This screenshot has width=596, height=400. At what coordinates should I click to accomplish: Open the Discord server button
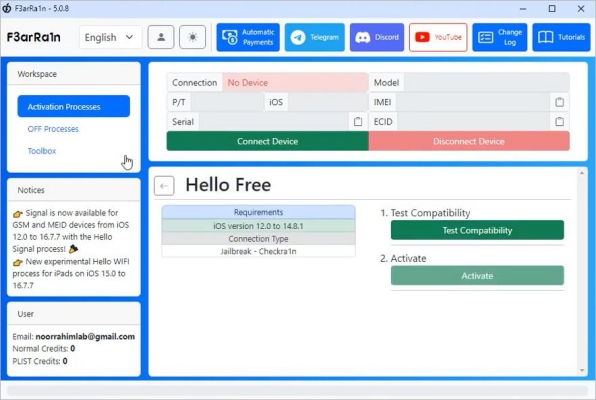(x=377, y=37)
